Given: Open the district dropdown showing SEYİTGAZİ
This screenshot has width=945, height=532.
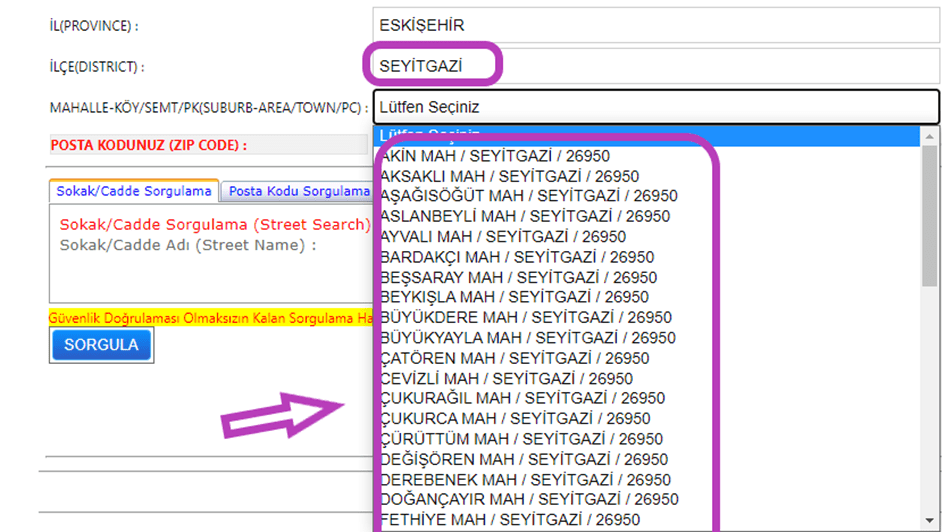Looking at the screenshot, I should point(655,67).
